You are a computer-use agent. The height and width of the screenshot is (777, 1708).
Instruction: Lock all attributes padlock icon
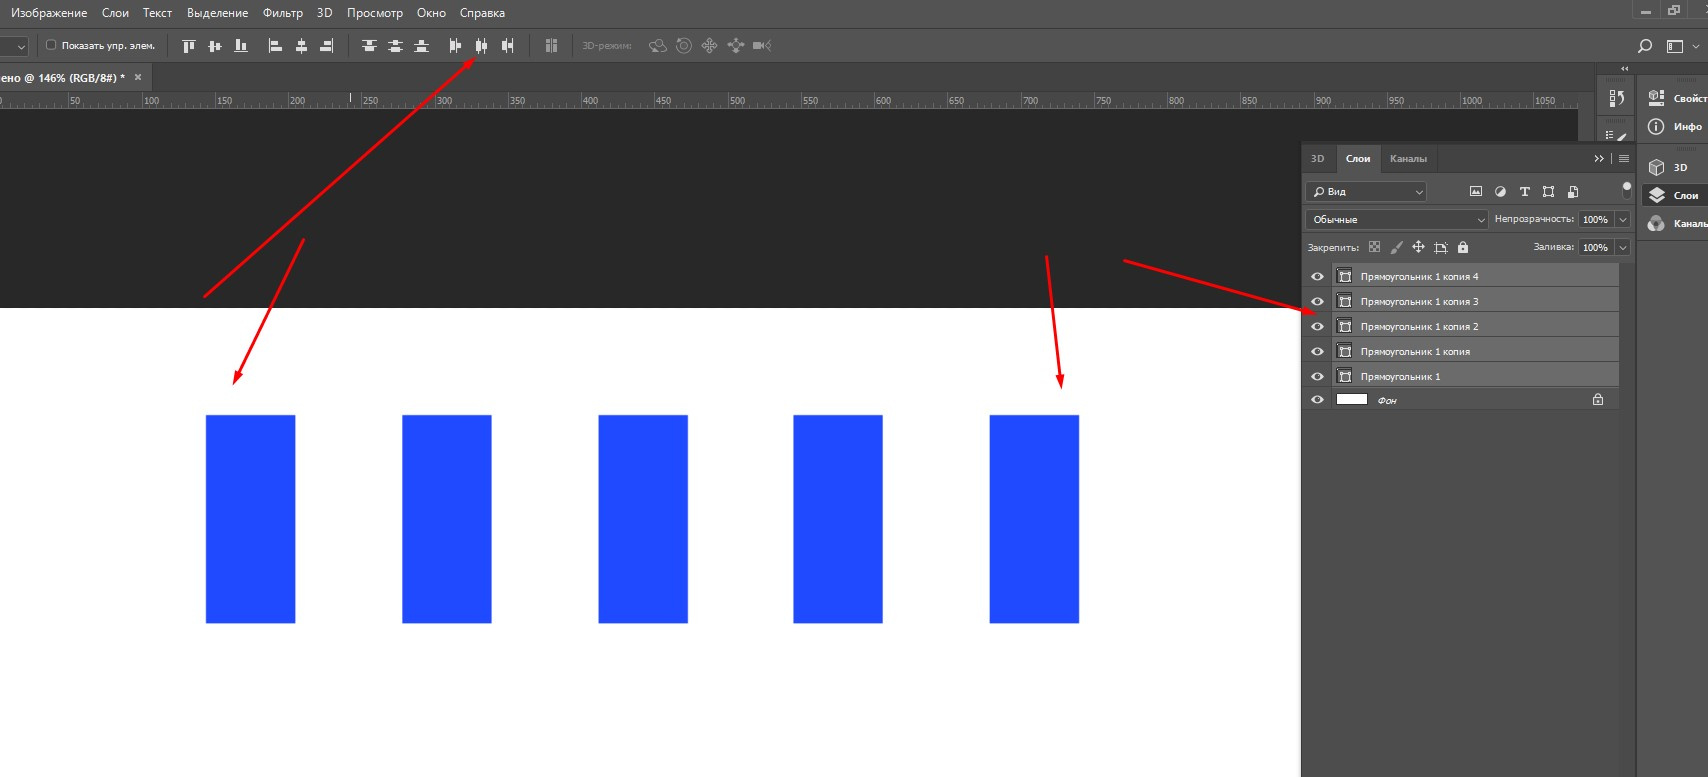point(1463,247)
